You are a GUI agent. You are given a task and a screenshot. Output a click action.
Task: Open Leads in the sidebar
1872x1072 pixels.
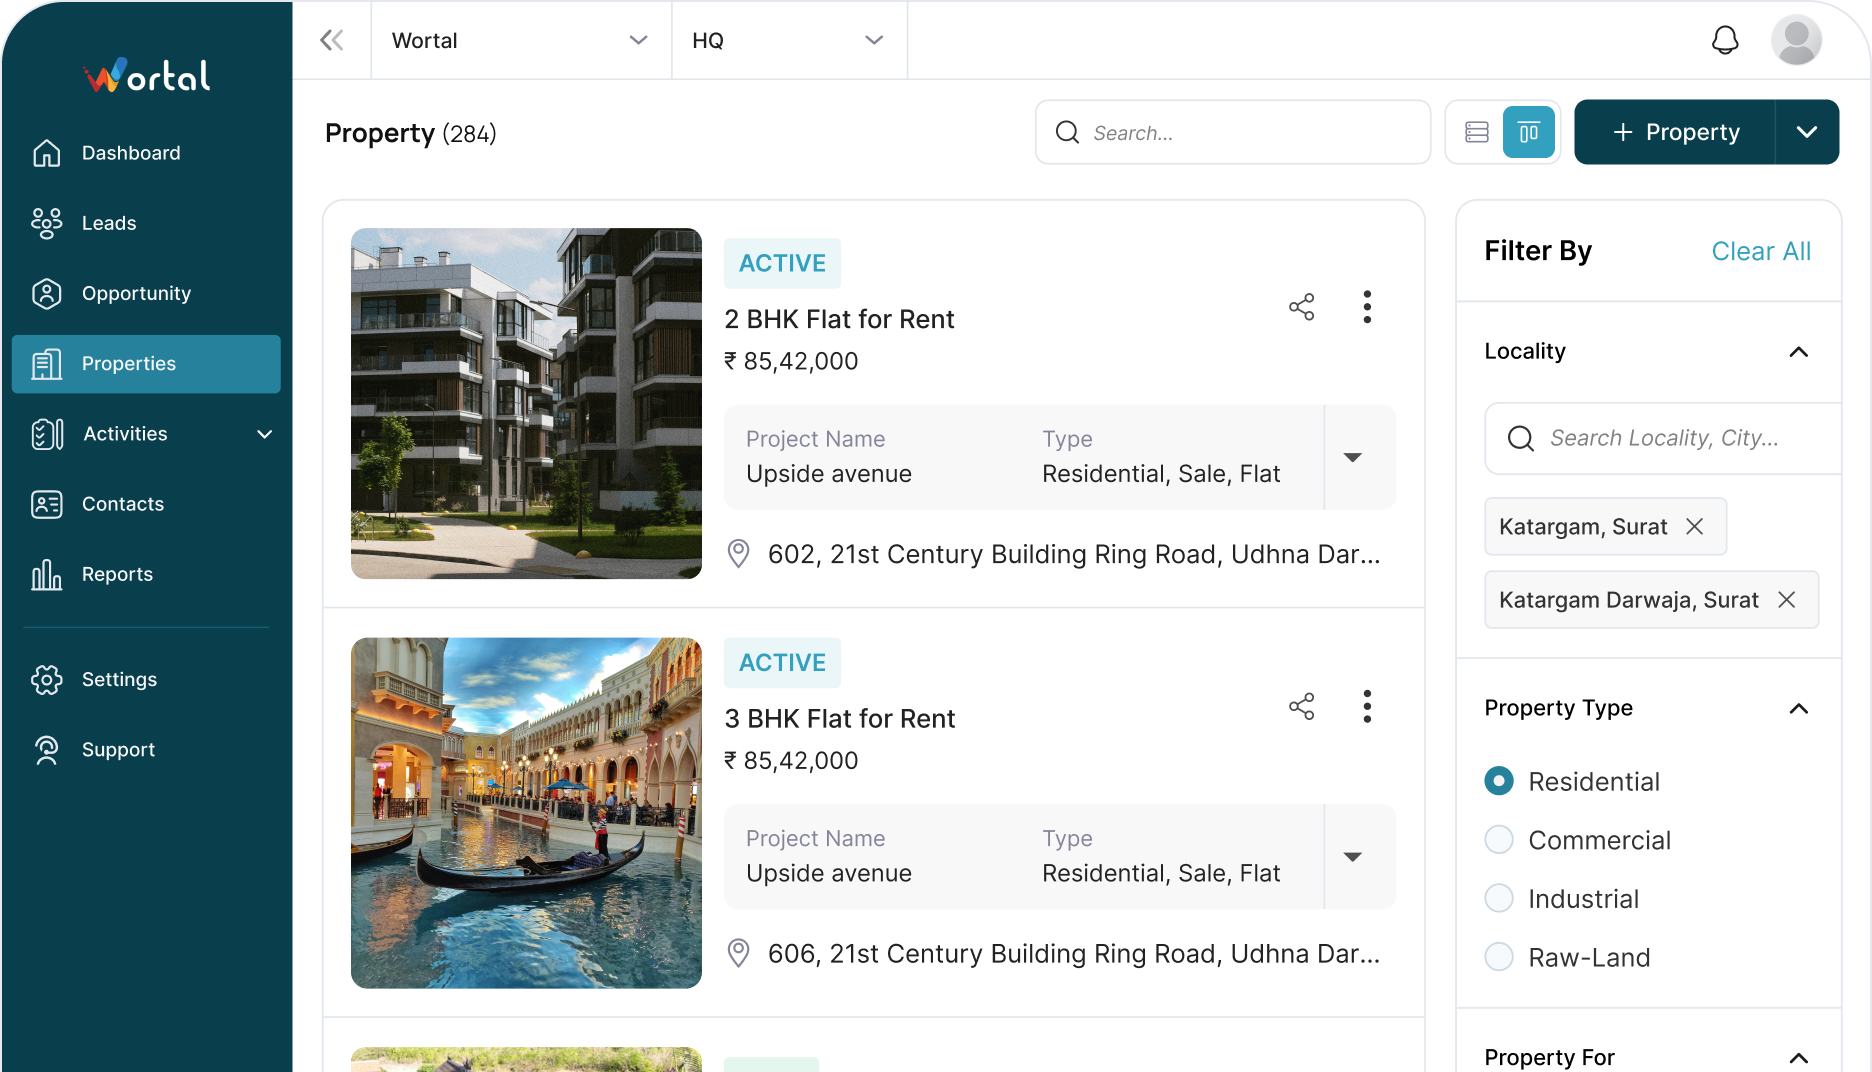click(x=109, y=223)
